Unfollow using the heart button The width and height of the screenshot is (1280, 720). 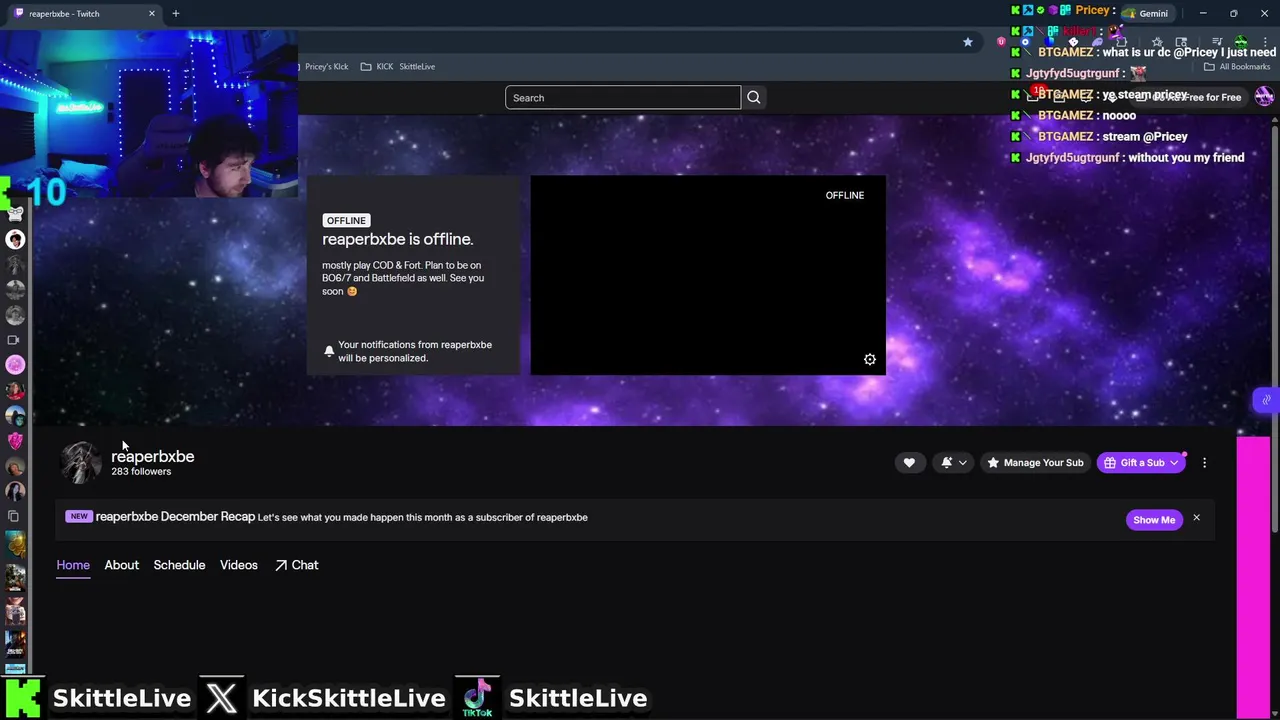point(909,462)
